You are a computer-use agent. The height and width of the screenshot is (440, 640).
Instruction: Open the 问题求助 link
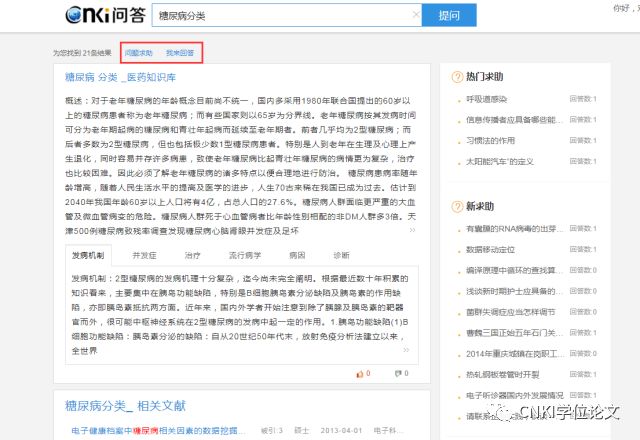point(139,53)
